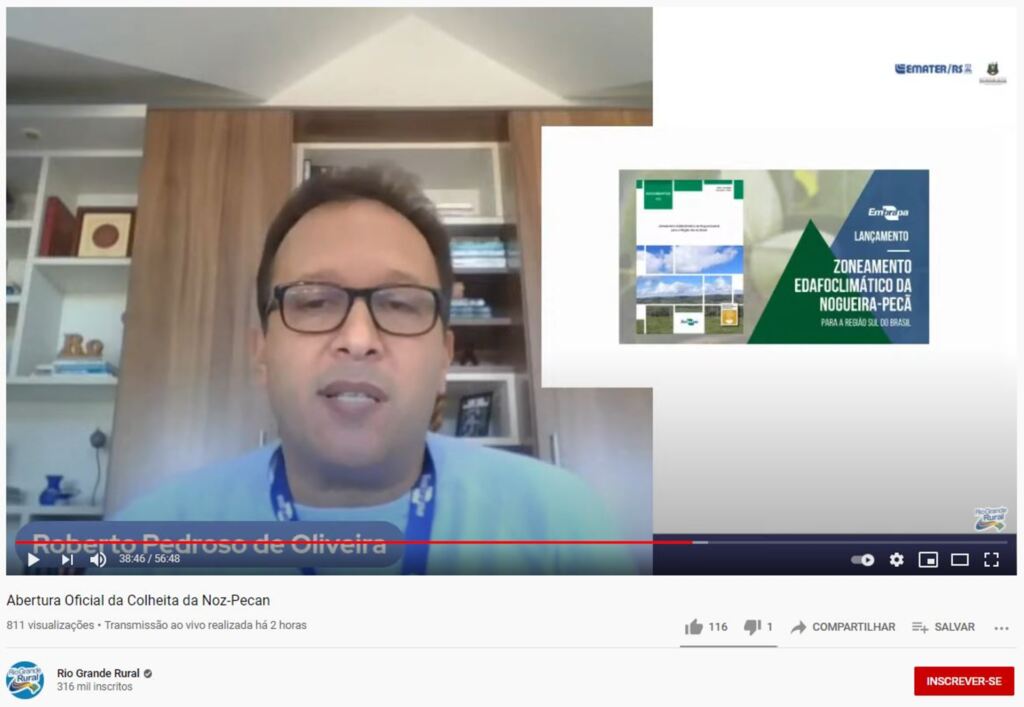Screen dimensions: 1024x707
Task: Save video with SALVAR button
Action: (943, 627)
